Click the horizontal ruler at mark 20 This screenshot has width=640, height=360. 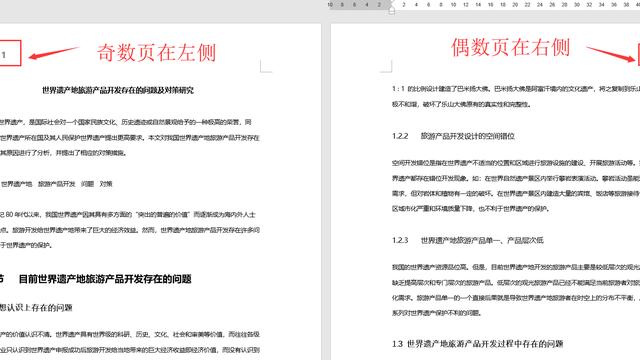pyautogui.click(x=515, y=4)
